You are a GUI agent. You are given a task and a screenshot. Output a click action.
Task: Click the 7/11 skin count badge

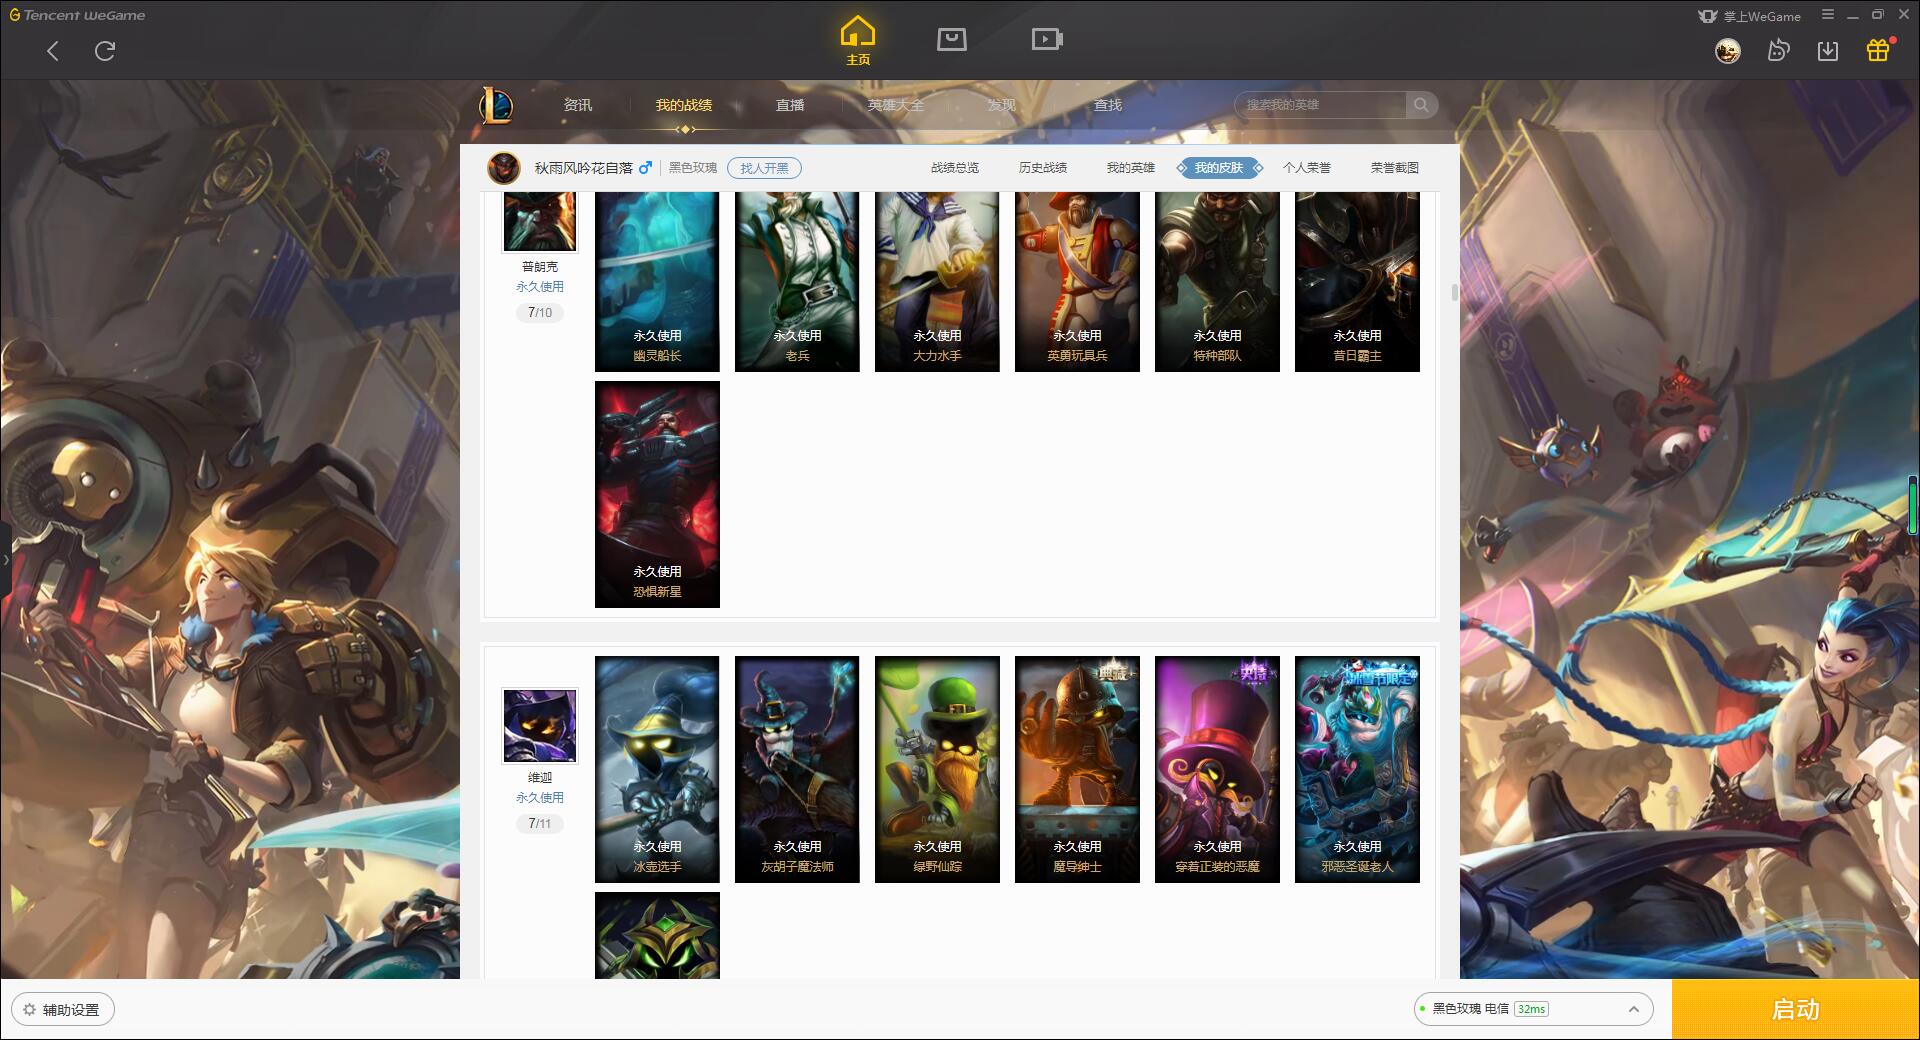pyautogui.click(x=540, y=824)
